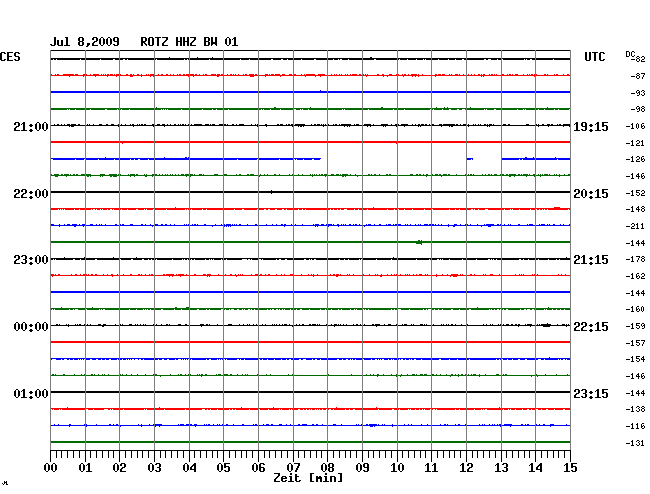
Task: Click the x-axis minute label 10
Action: [x=397, y=468]
